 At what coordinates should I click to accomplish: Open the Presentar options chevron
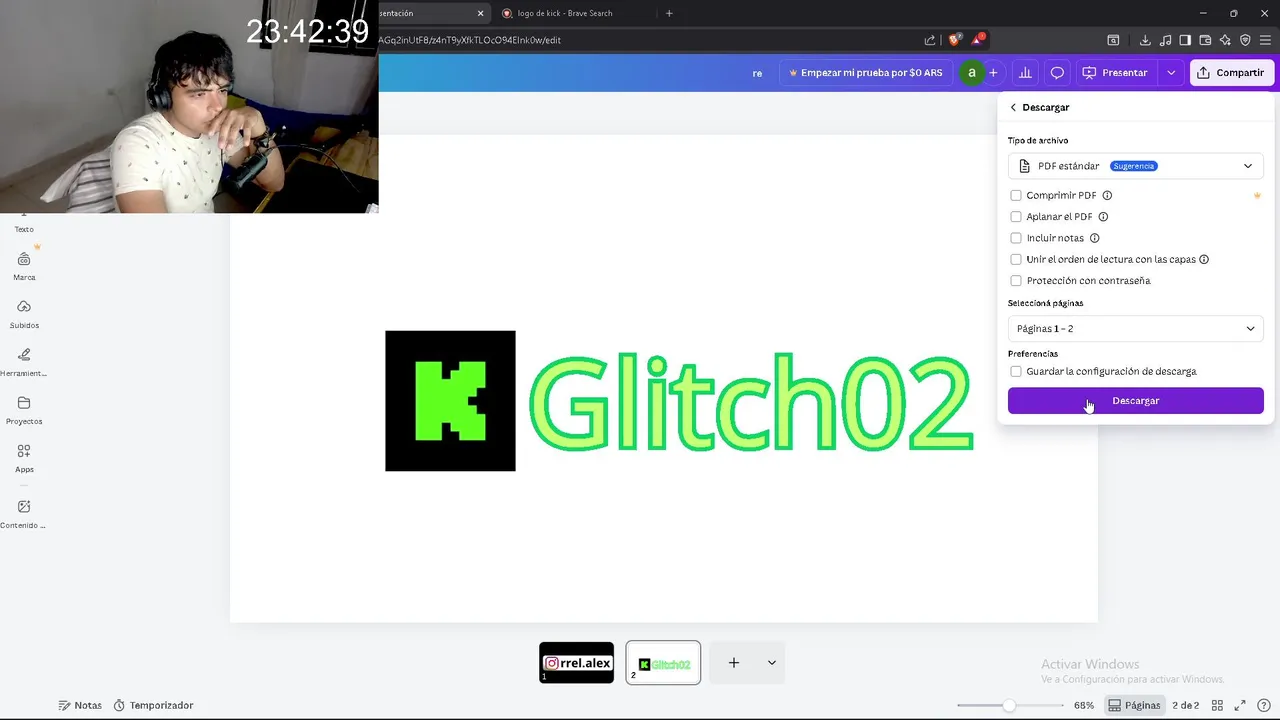[1171, 73]
